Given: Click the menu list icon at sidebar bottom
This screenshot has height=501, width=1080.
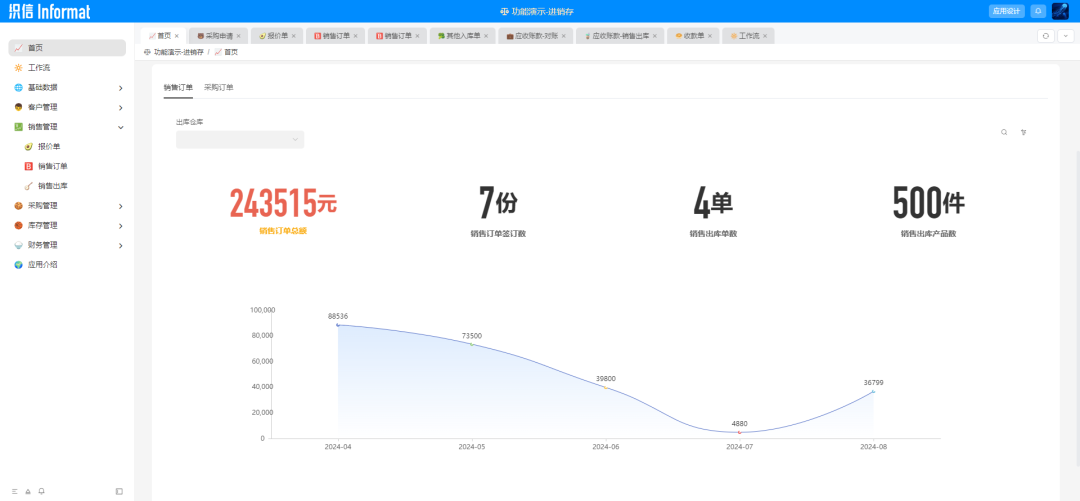Looking at the screenshot, I should tap(15, 491).
